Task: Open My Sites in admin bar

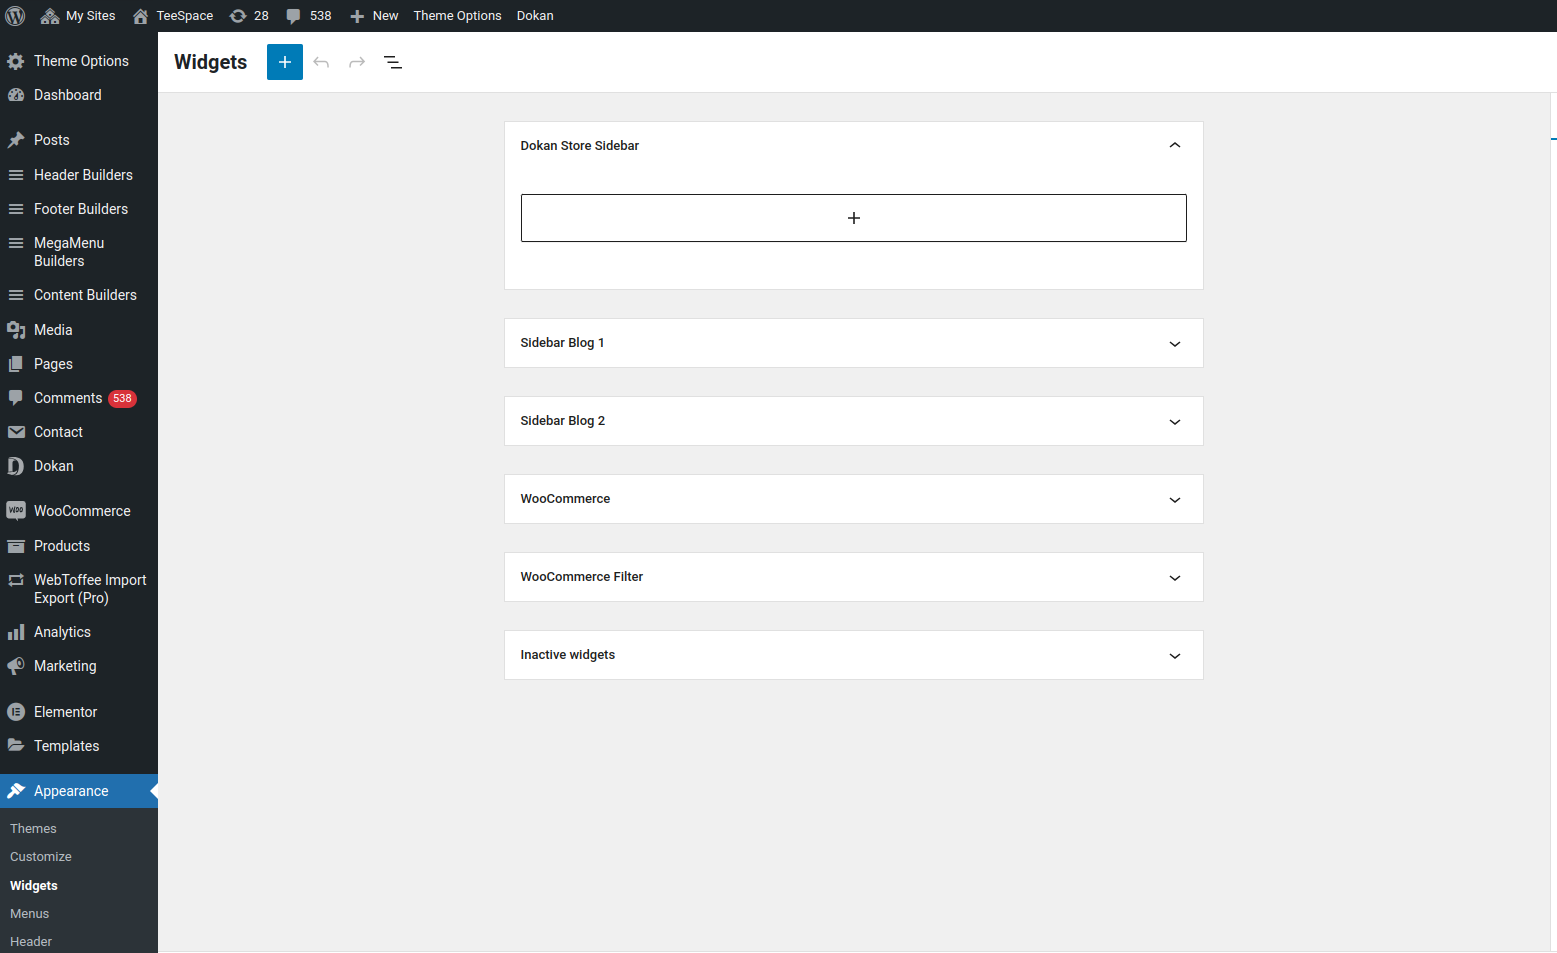Action: (78, 16)
